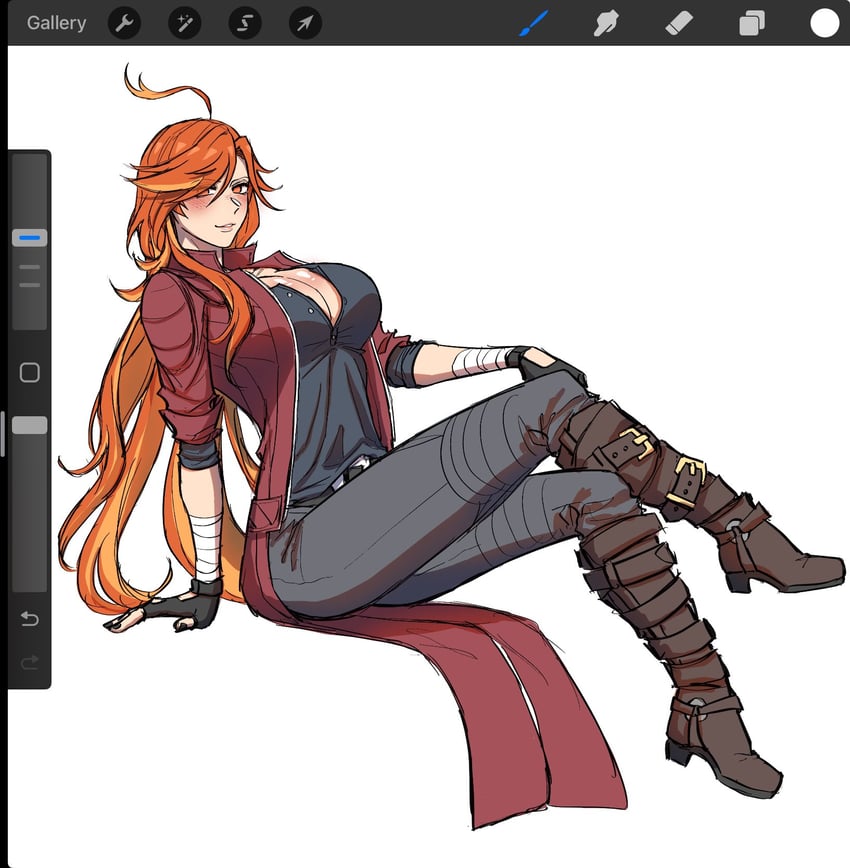Tap the square Modify eyedropper button
850x868 pixels.
point(29,373)
